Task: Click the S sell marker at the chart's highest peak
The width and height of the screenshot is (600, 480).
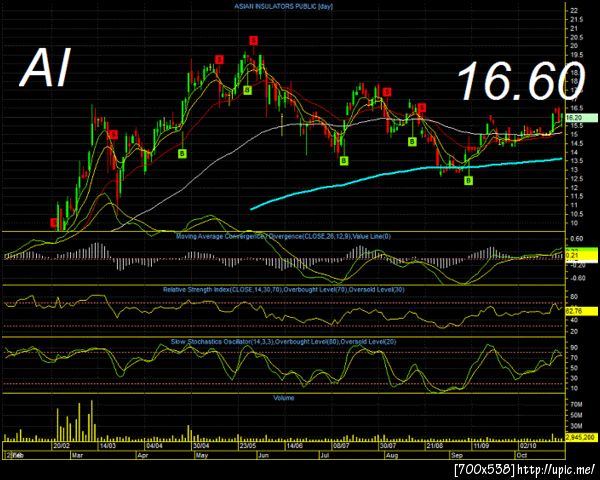Action: click(x=253, y=40)
